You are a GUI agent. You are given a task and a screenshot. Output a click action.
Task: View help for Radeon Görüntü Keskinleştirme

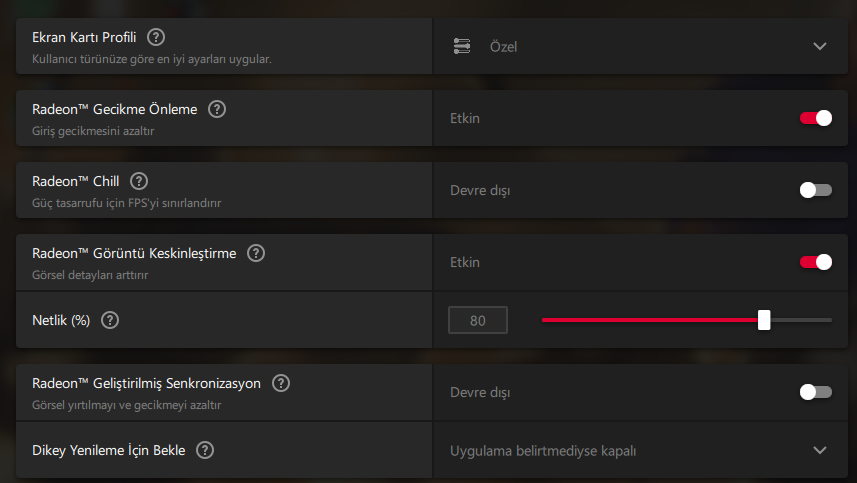256,253
